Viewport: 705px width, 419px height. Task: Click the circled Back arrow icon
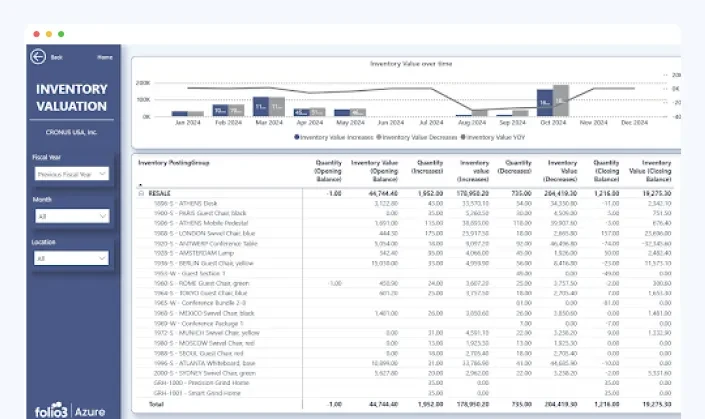click(x=38, y=57)
